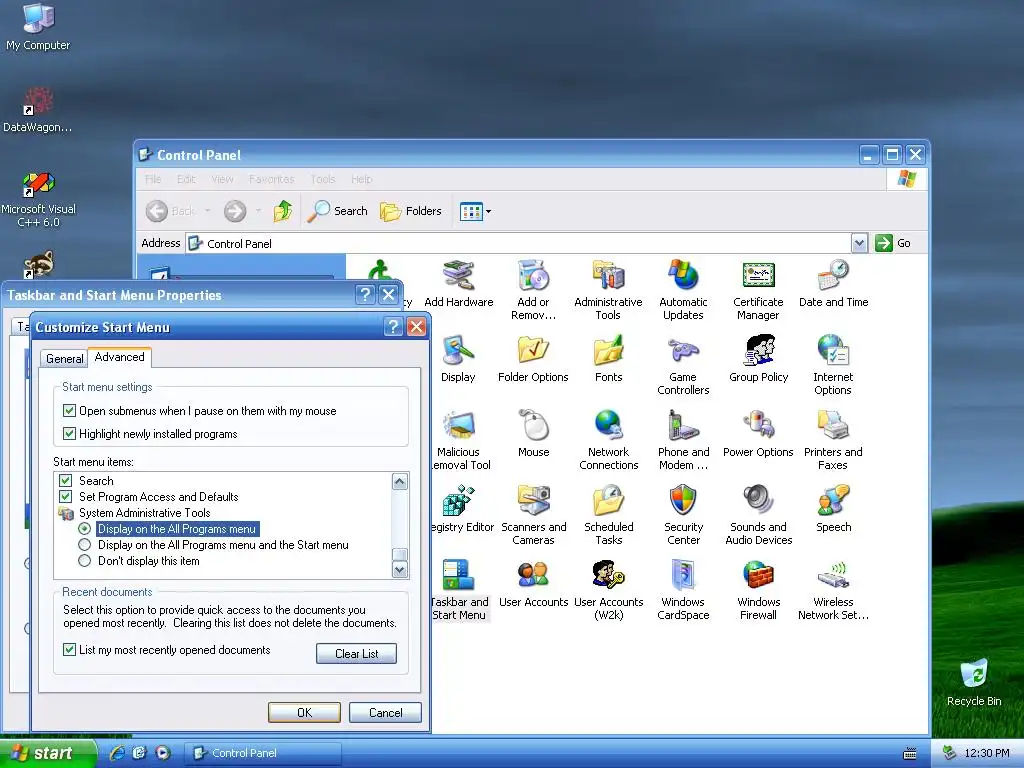Open Registry Editor icon
The height and width of the screenshot is (768, 1024).
[x=462, y=509]
